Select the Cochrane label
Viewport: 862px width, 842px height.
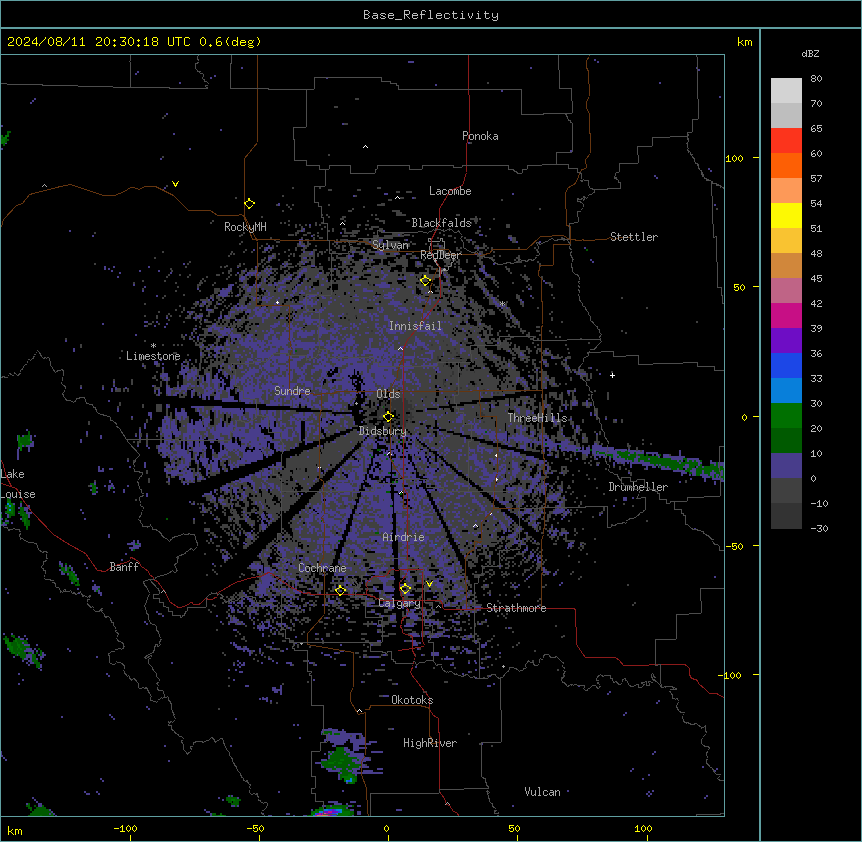tap(322, 568)
